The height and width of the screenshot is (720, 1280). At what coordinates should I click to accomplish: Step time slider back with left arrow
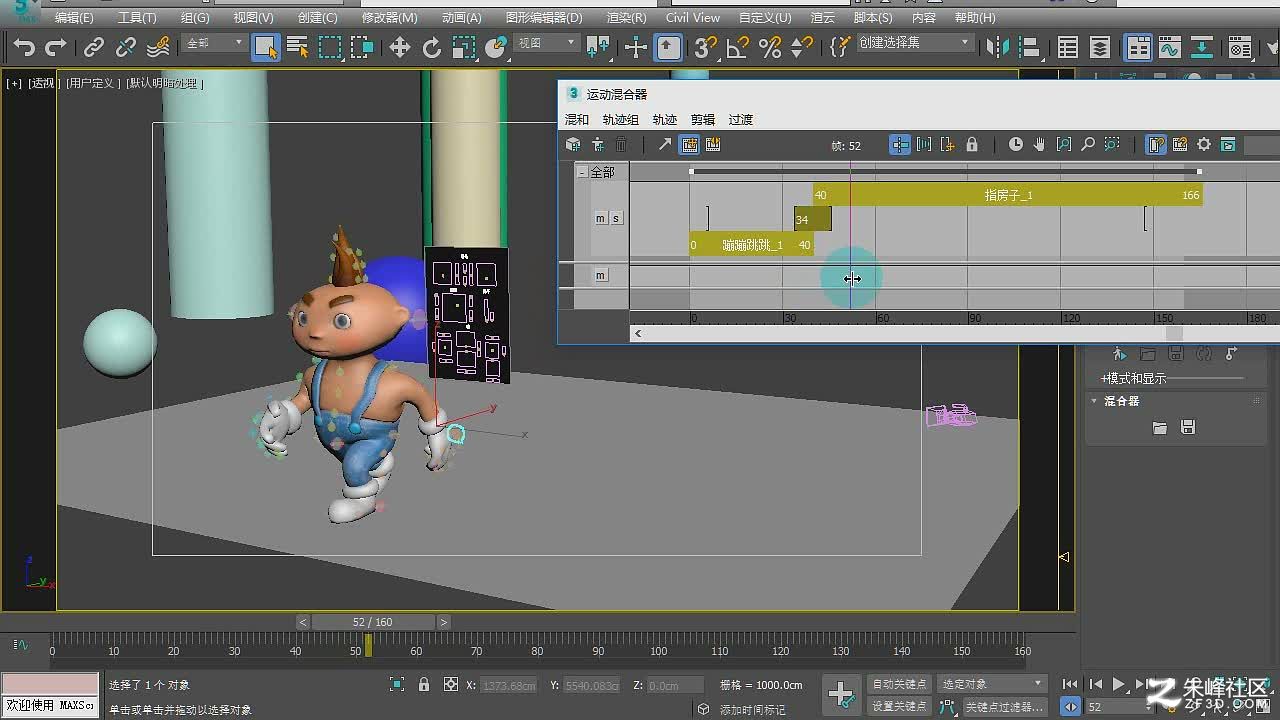(303, 622)
